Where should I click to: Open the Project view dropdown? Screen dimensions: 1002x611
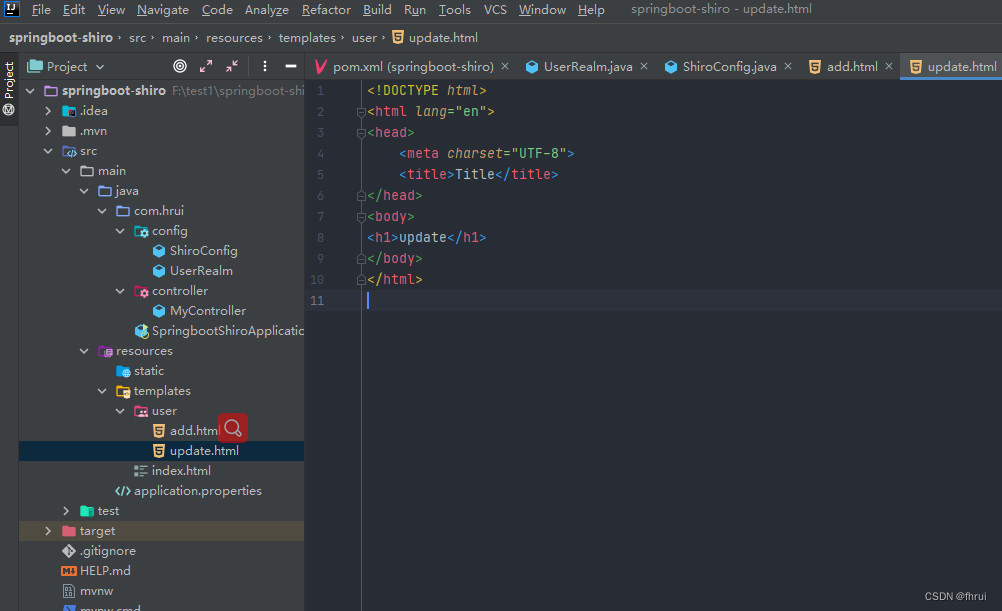click(x=66, y=66)
